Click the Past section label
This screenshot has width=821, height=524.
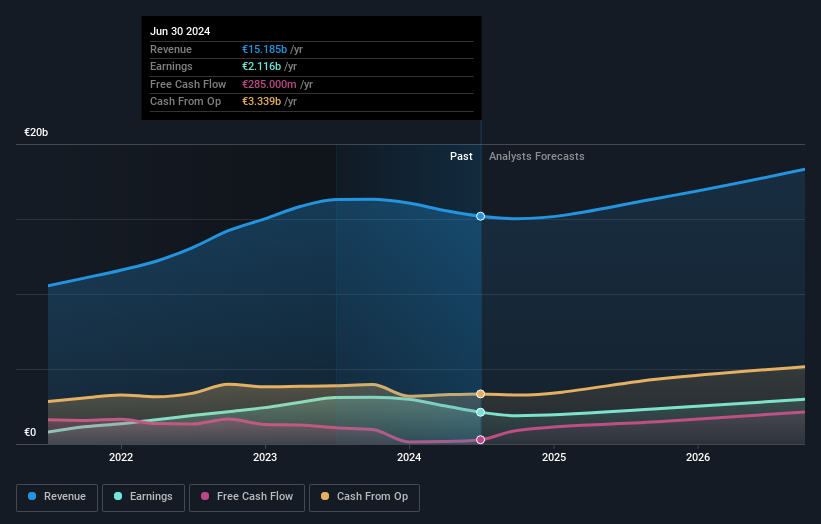click(x=461, y=156)
